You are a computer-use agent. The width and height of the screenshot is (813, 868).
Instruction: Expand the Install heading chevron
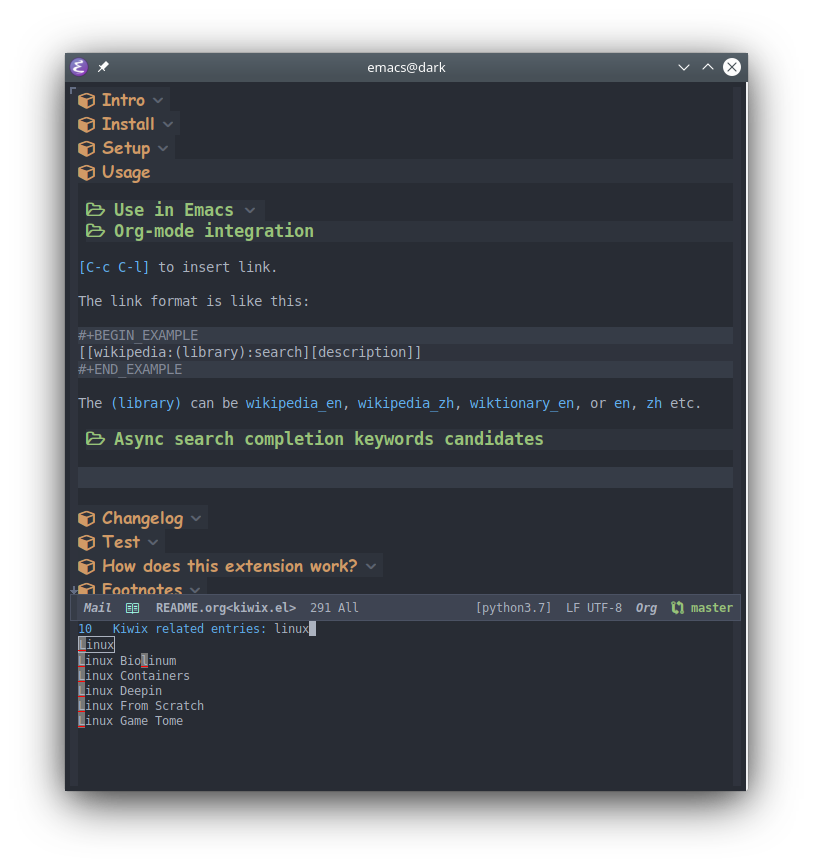click(168, 125)
